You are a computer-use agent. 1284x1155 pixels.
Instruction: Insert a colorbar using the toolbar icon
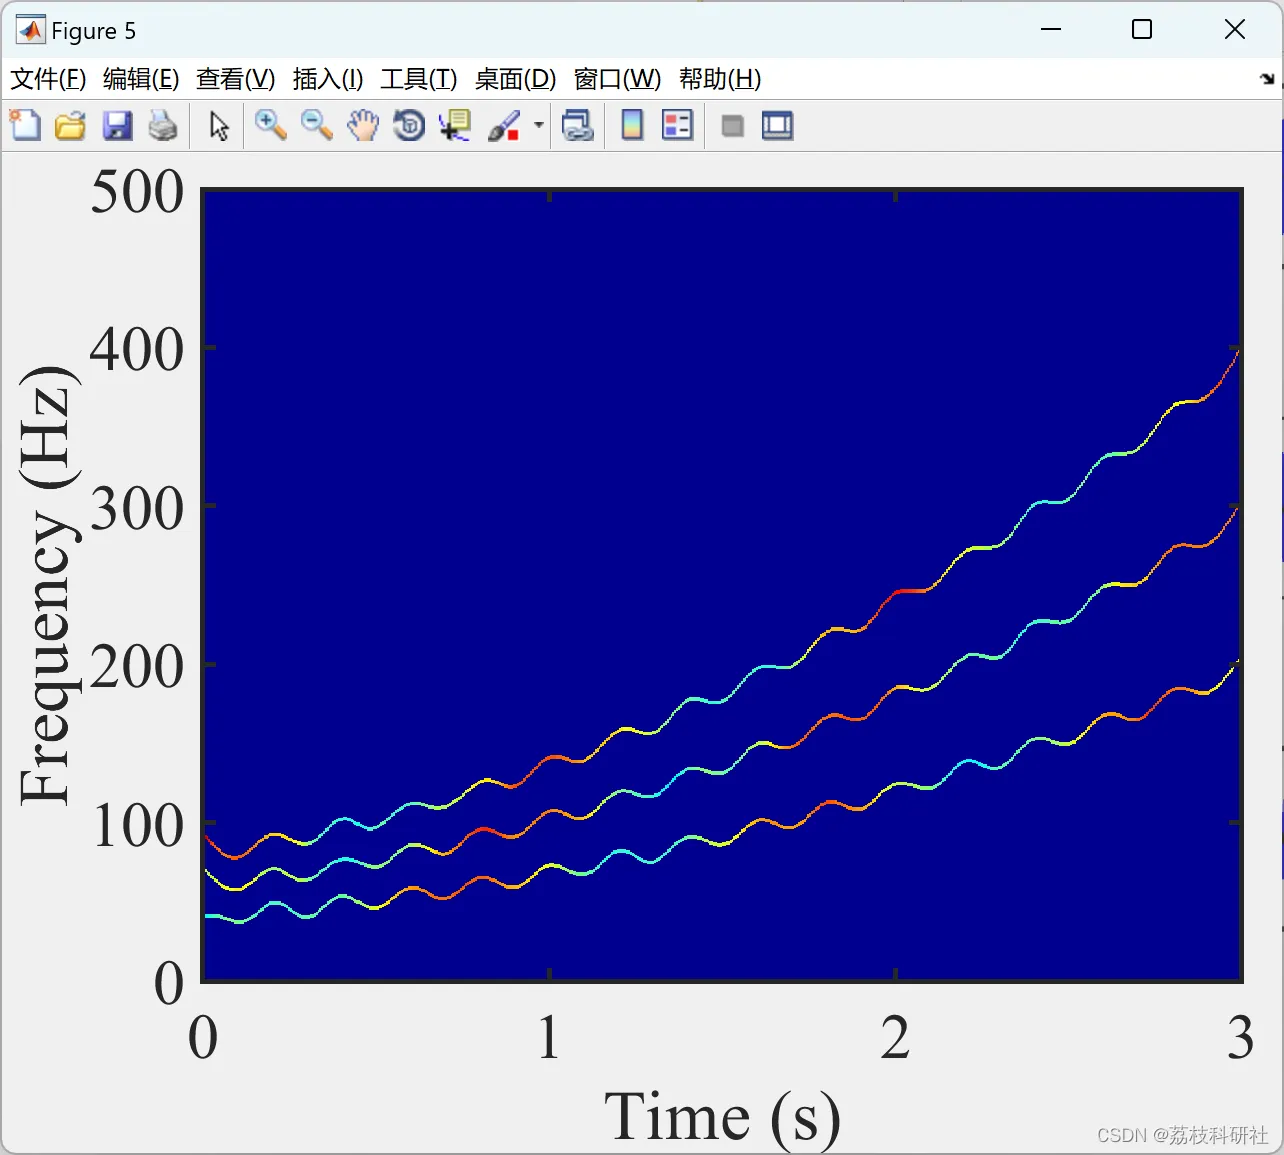632,126
